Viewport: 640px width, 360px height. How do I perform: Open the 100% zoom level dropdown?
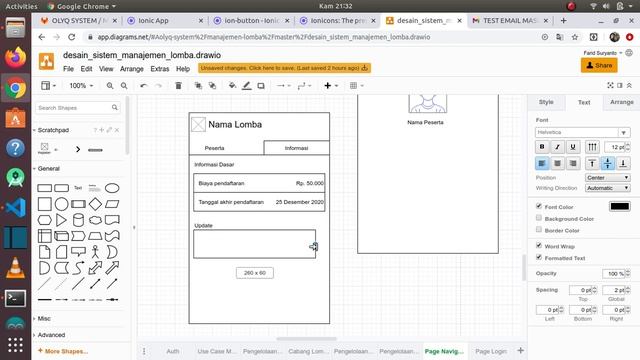81,86
